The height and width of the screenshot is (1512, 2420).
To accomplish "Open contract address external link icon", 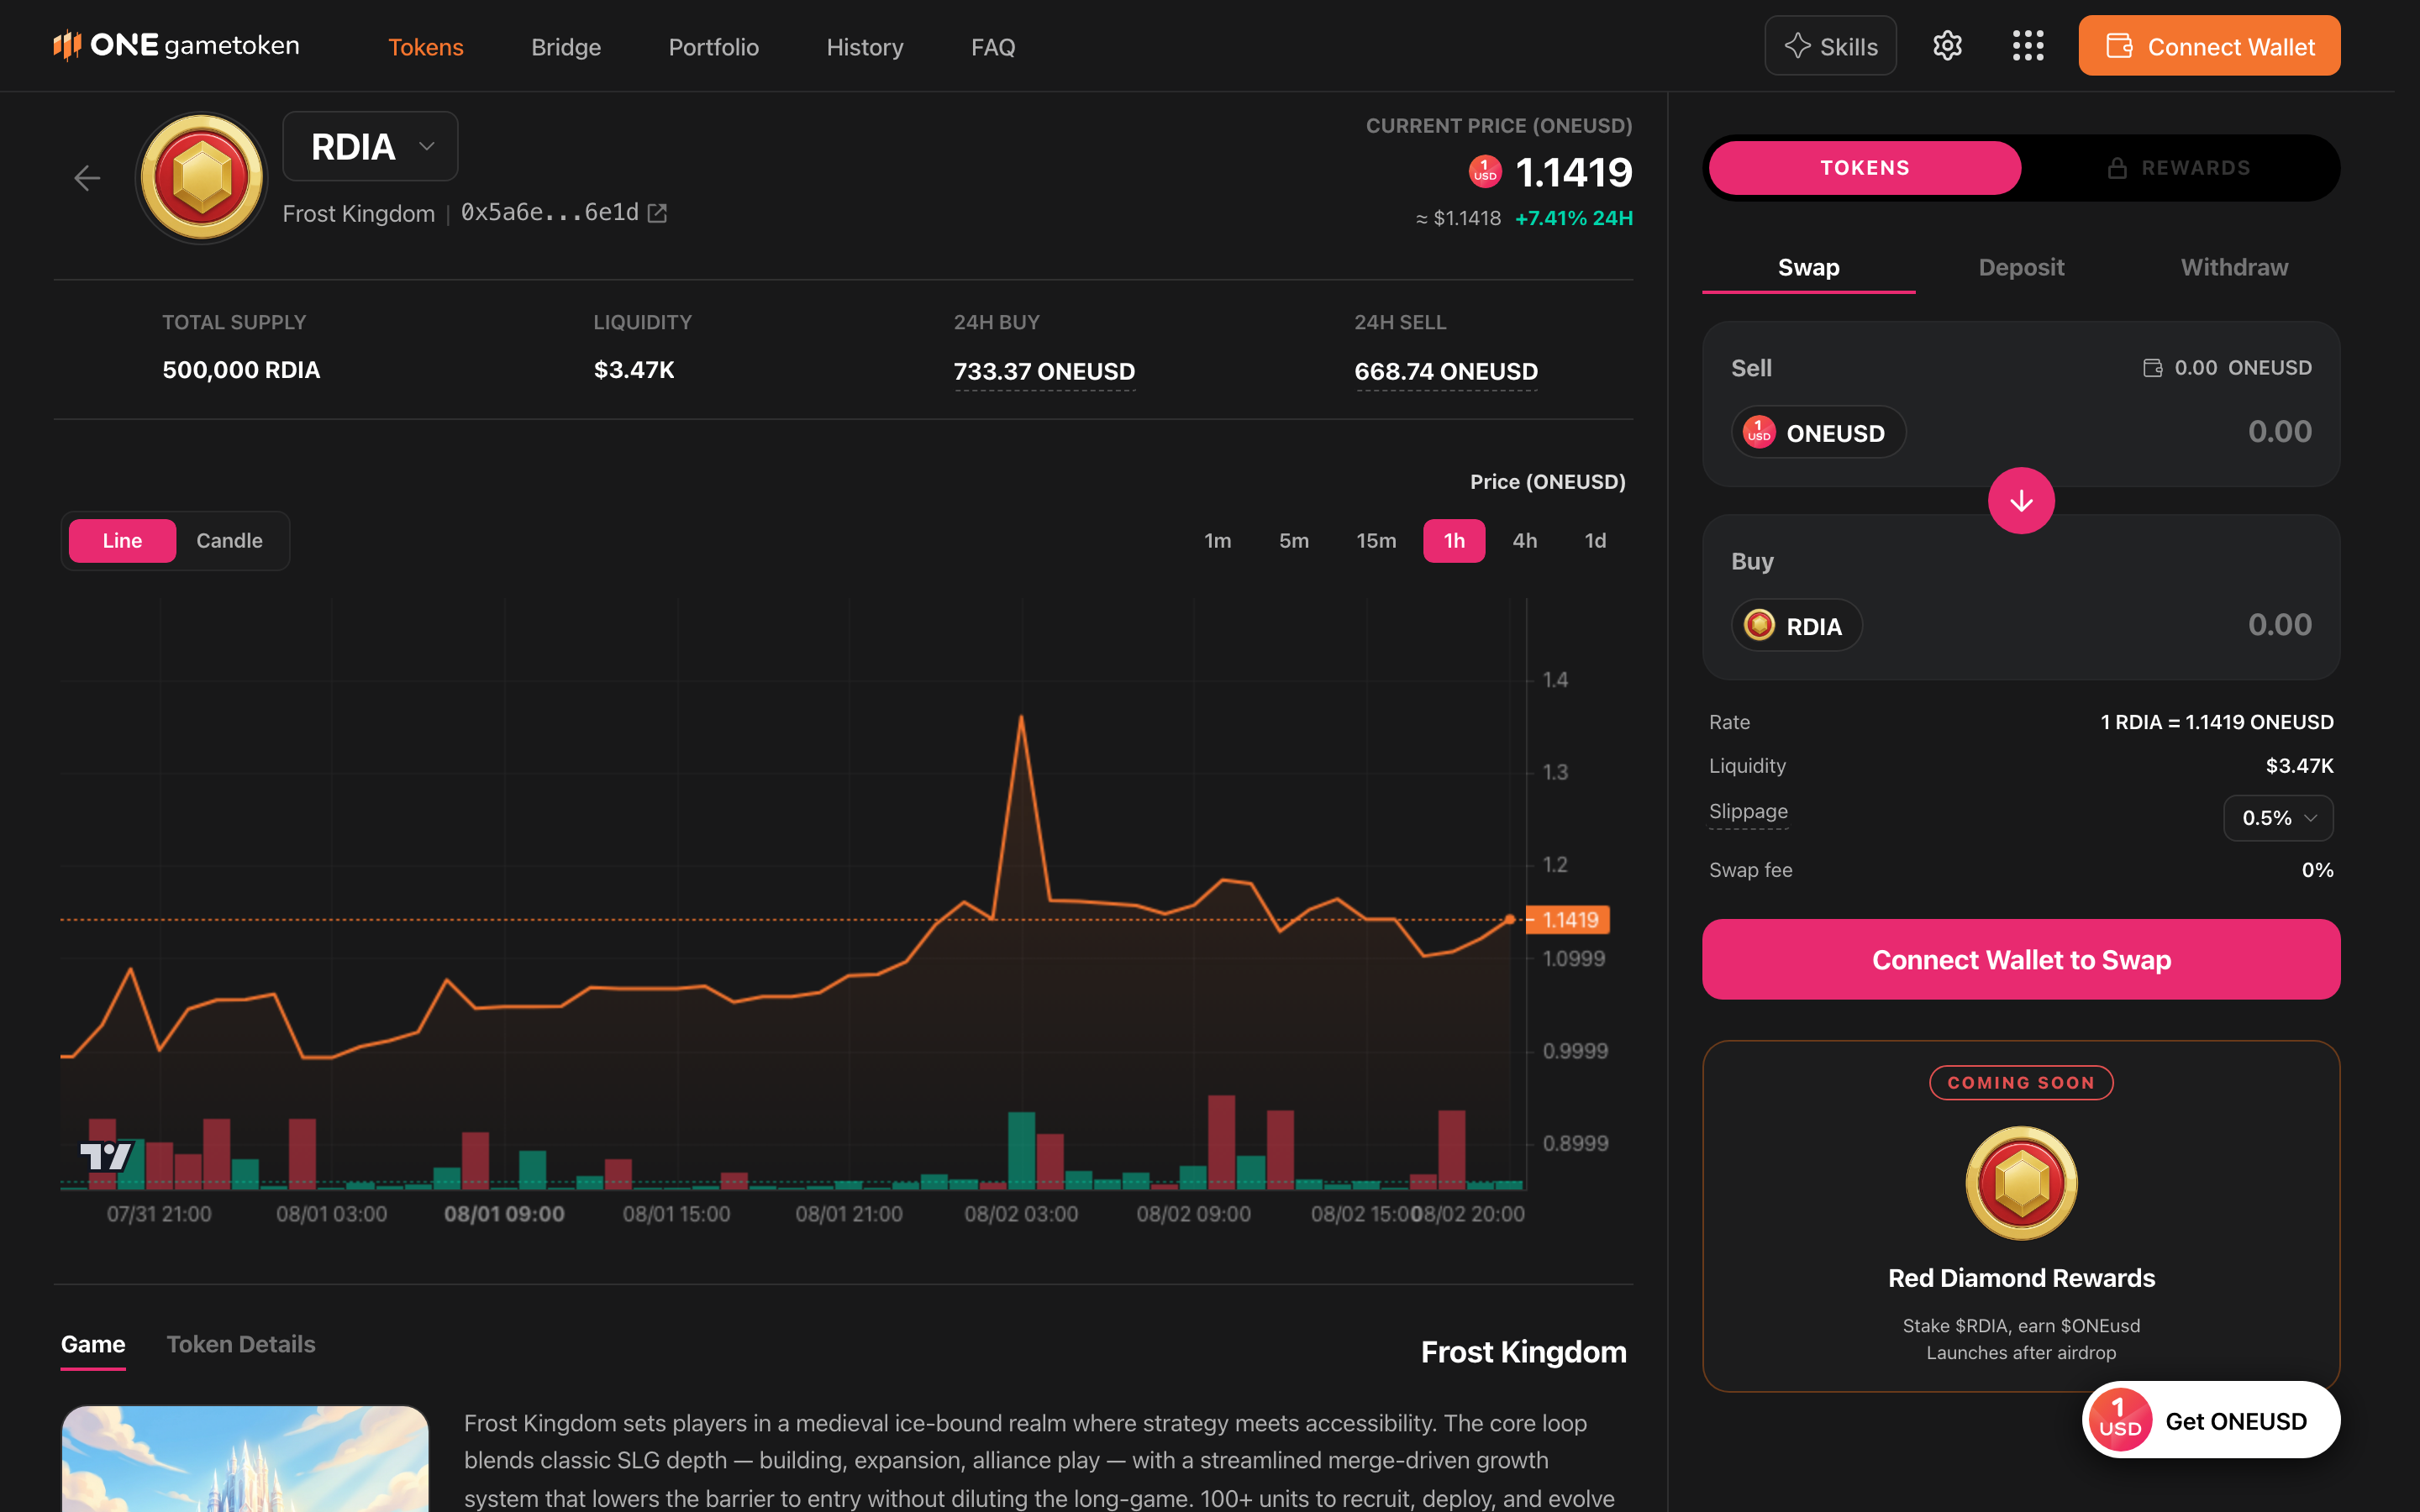I will click(657, 213).
